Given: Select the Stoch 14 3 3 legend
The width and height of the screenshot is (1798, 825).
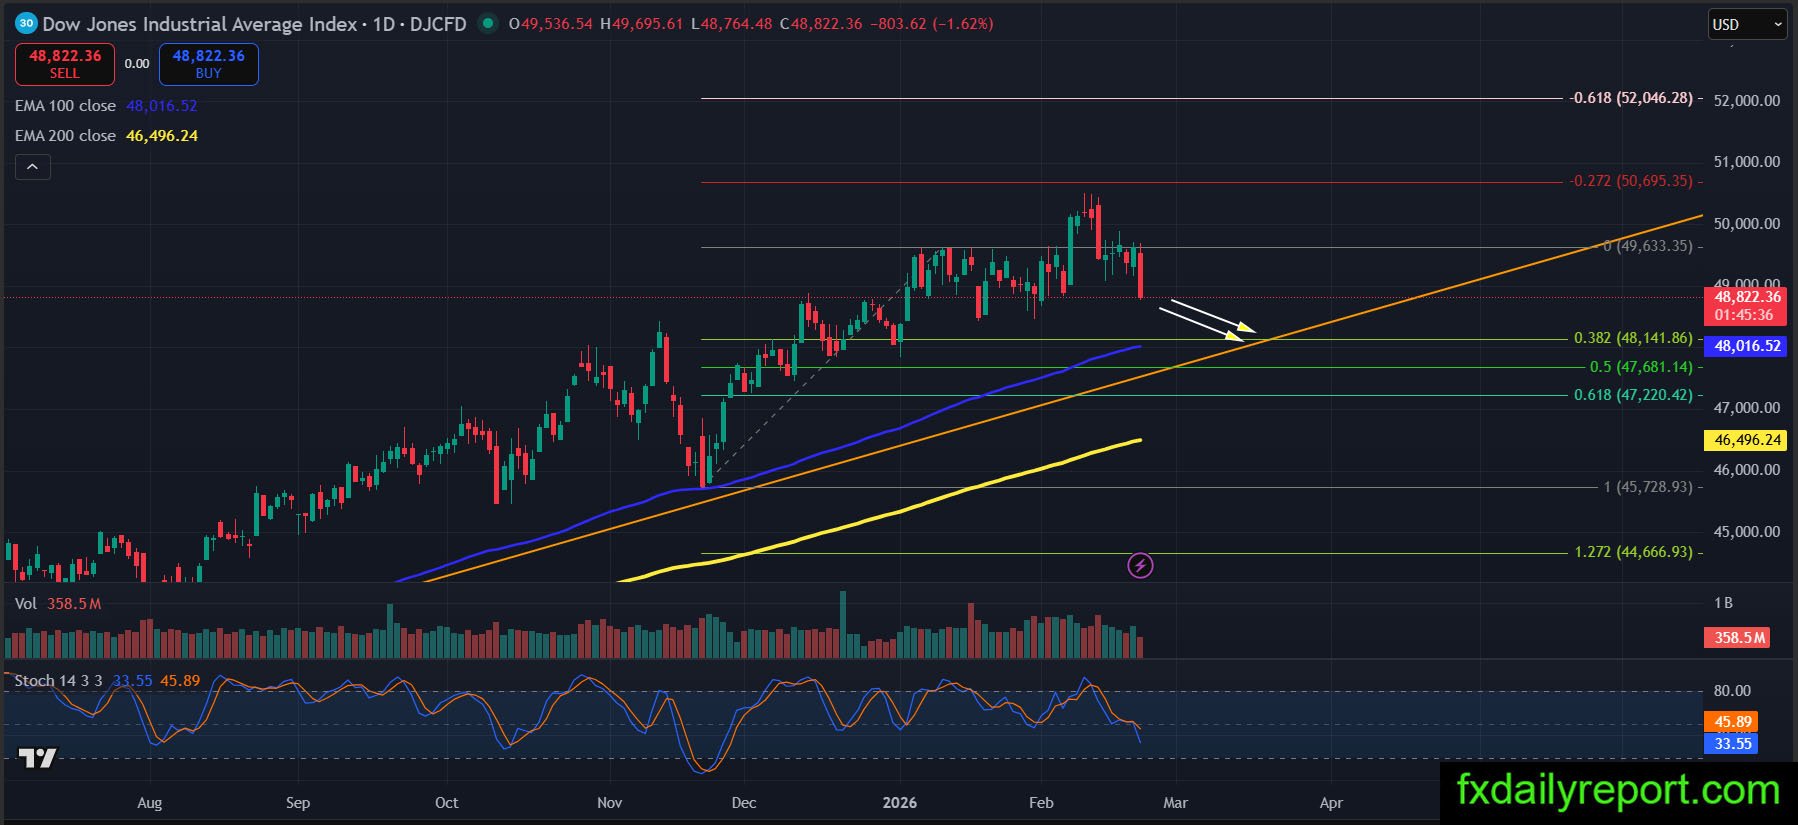Looking at the screenshot, I should point(58,681).
